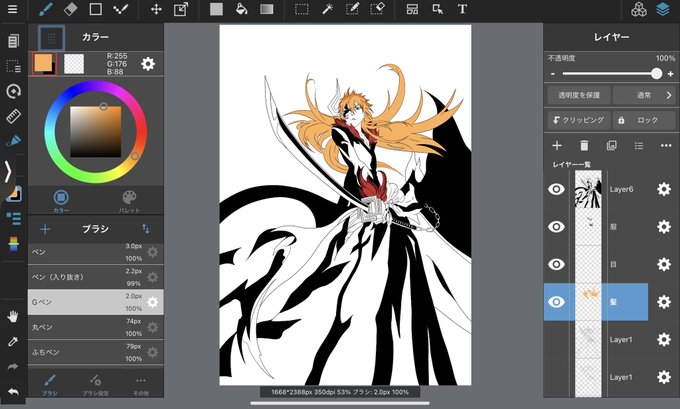
Task: Click the Redo arrow
Action: click(x=13, y=367)
